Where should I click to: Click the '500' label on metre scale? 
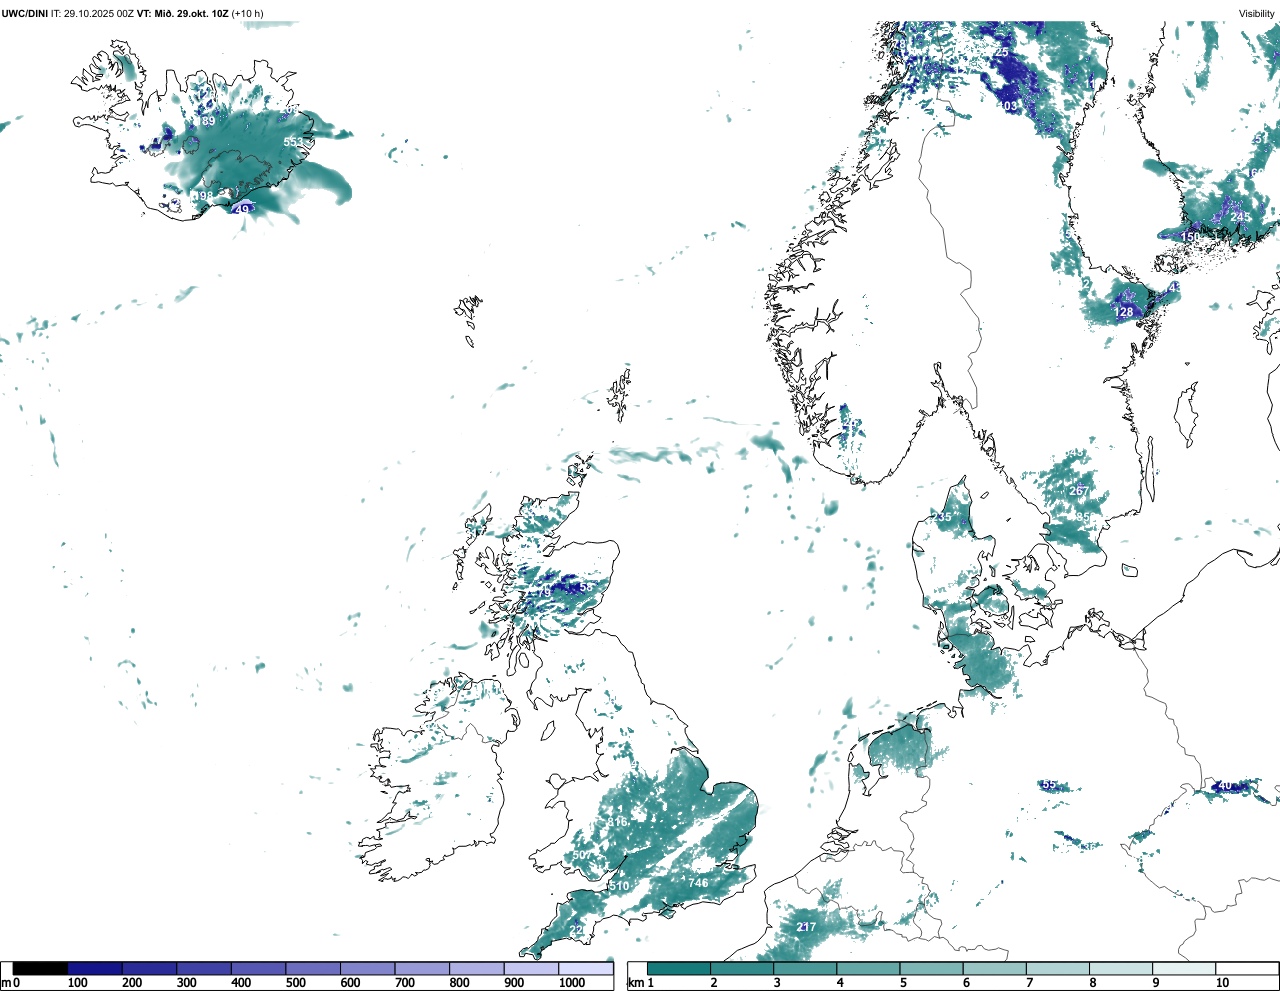point(295,983)
